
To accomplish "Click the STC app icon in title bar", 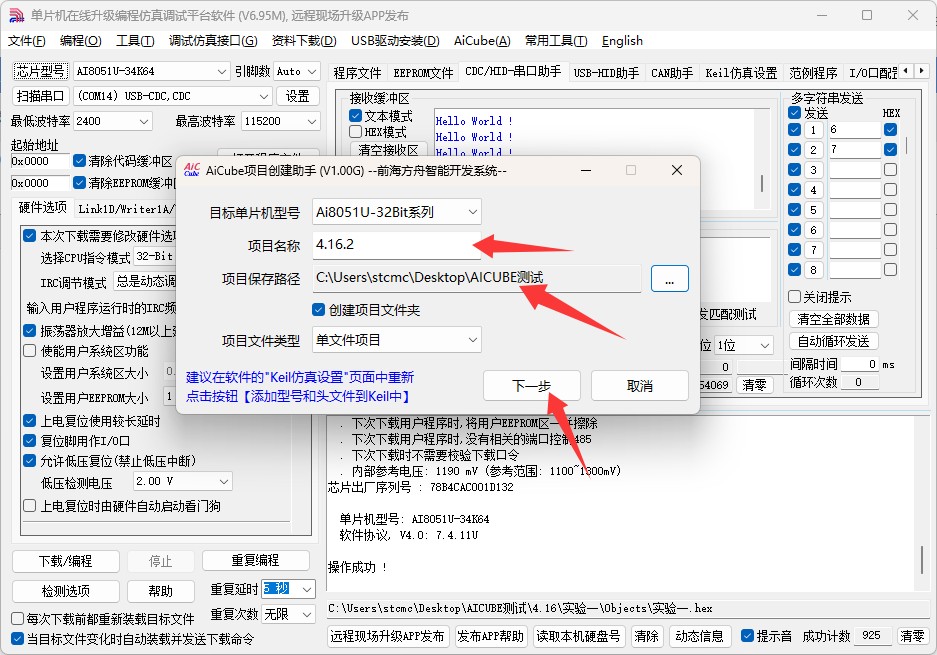I will click(x=16, y=16).
